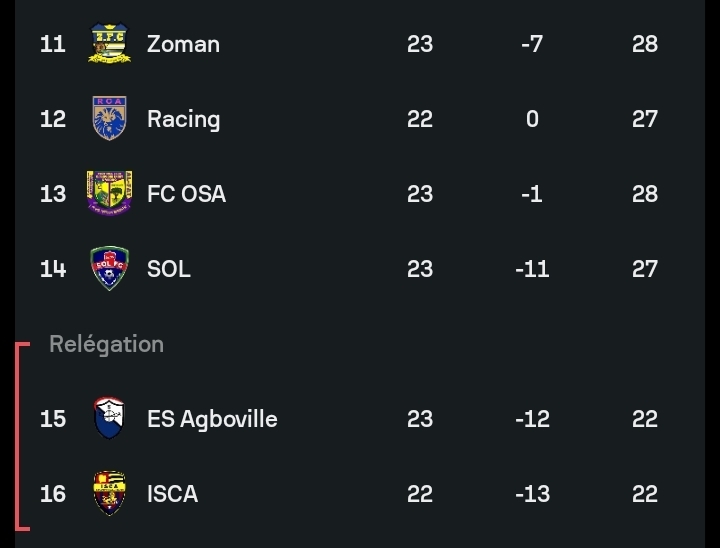Click ES Agboville's -12 goal difference
The width and height of the screenshot is (720, 548).
532,418
